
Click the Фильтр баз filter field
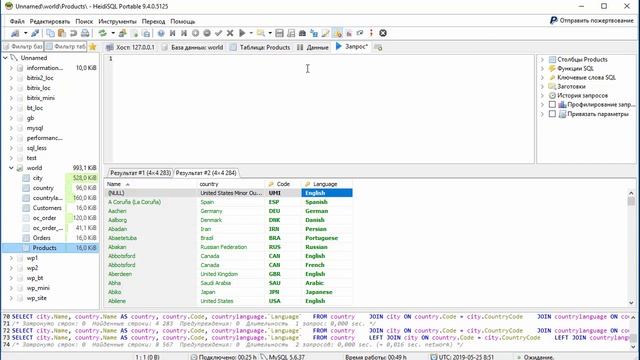tap(23, 47)
